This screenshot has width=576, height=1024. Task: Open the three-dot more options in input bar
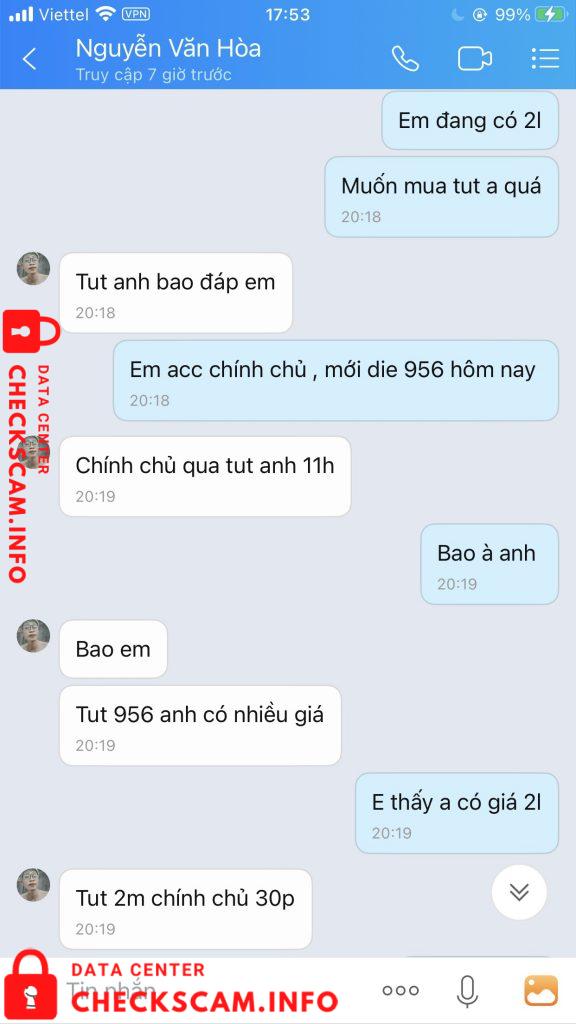[x=400, y=991]
